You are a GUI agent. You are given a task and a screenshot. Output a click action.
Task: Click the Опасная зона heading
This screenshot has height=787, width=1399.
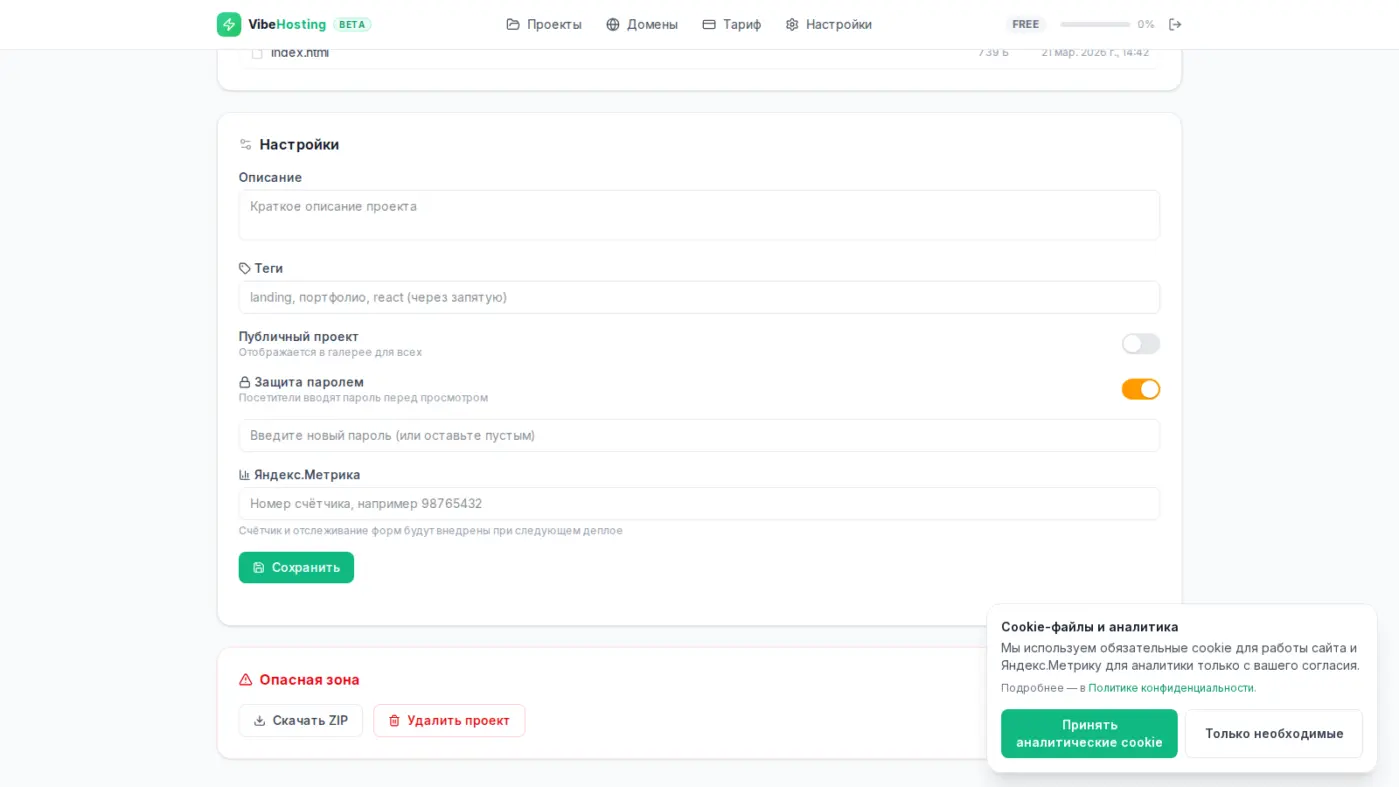click(x=309, y=679)
